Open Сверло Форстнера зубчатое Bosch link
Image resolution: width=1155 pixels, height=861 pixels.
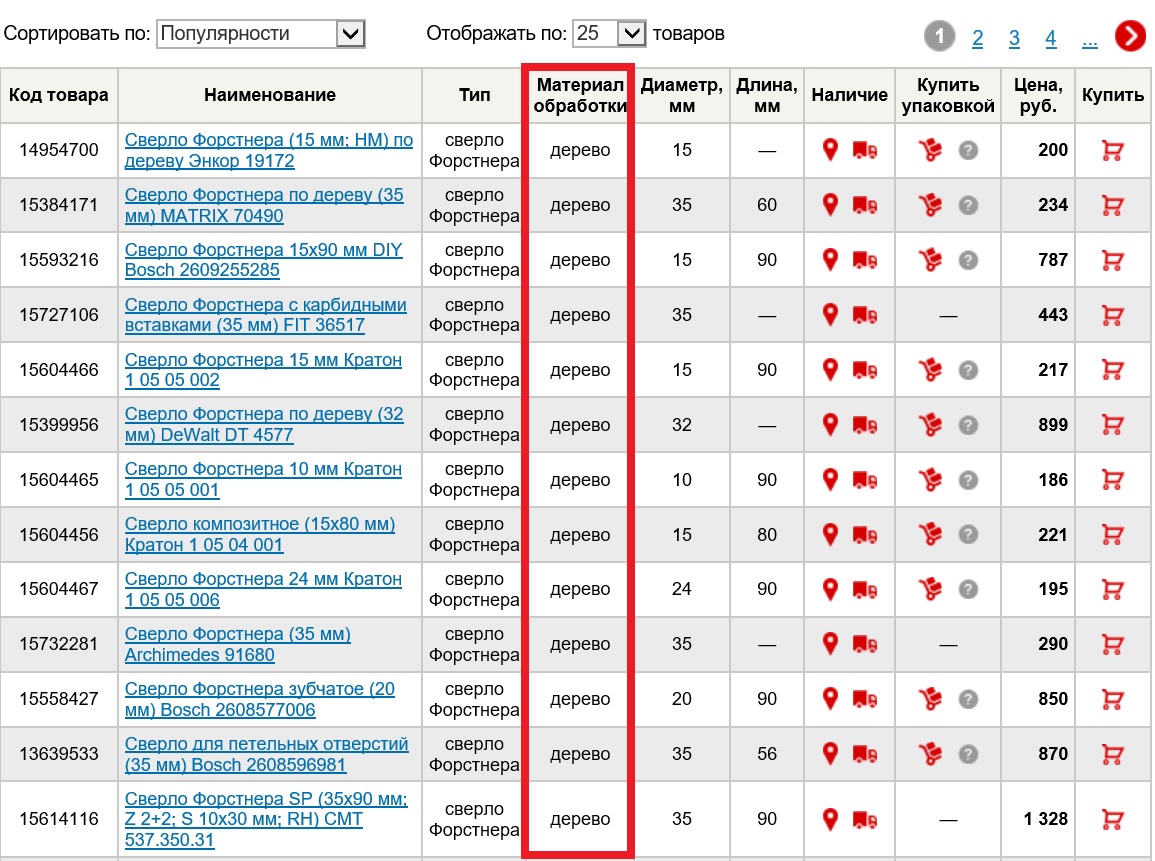pos(259,700)
